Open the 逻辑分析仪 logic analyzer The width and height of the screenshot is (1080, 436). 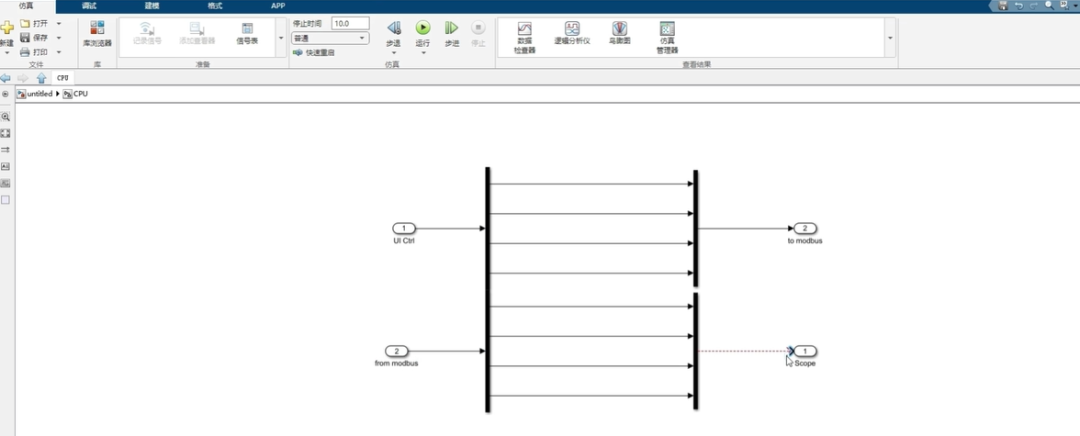pos(572,33)
